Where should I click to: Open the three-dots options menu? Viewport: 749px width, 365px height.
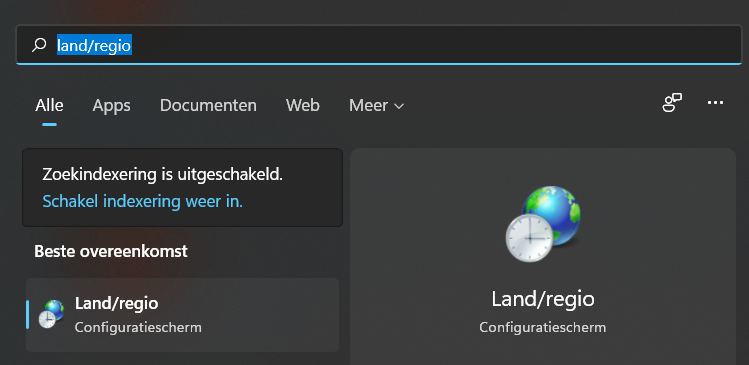[x=715, y=103]
